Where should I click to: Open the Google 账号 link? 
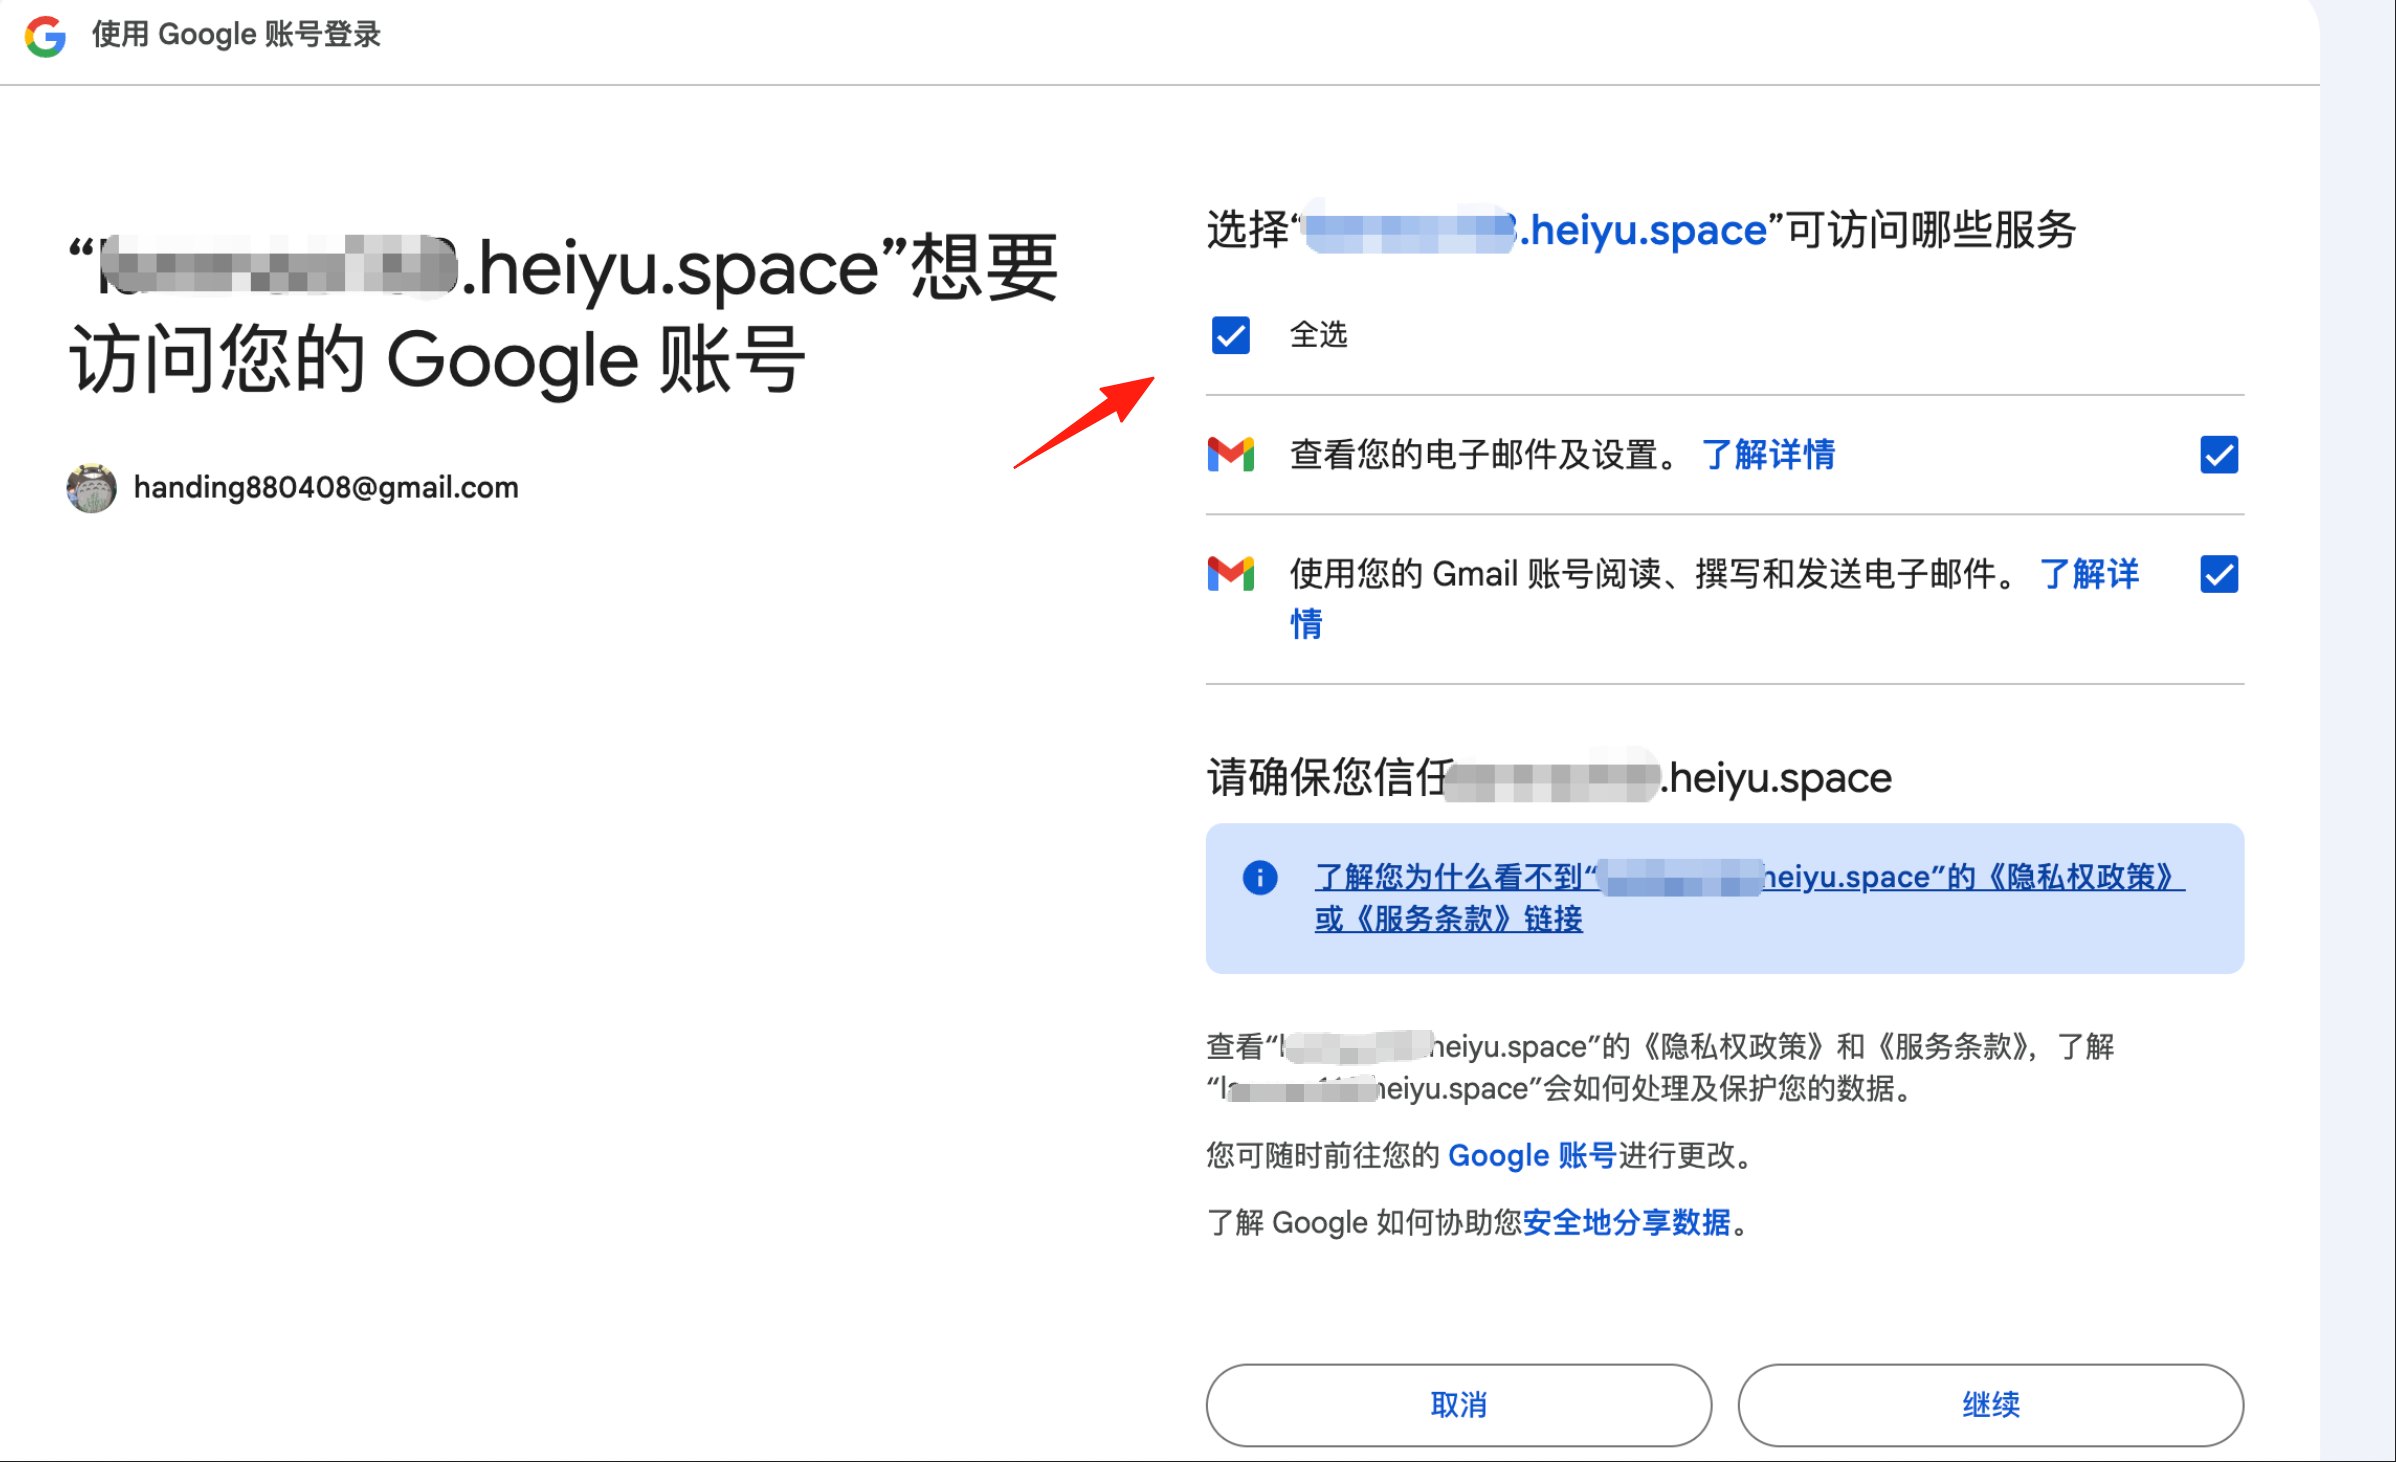click(1532, 1156)
